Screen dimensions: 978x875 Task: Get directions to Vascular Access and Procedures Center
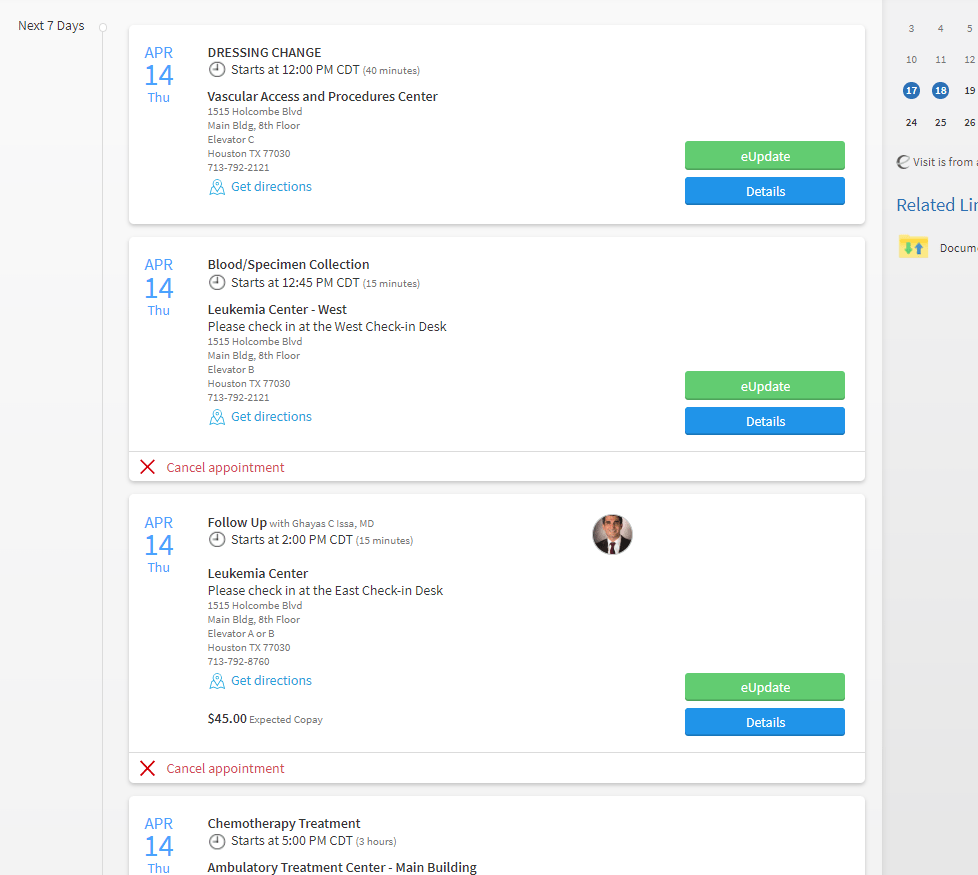click(x=271, y=187)
